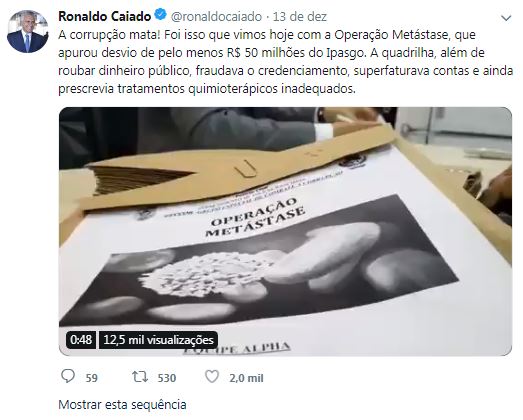Viewport: 523px width, 420px height.
Task: Click the blue verified badge
Action: tap(161, 15)
